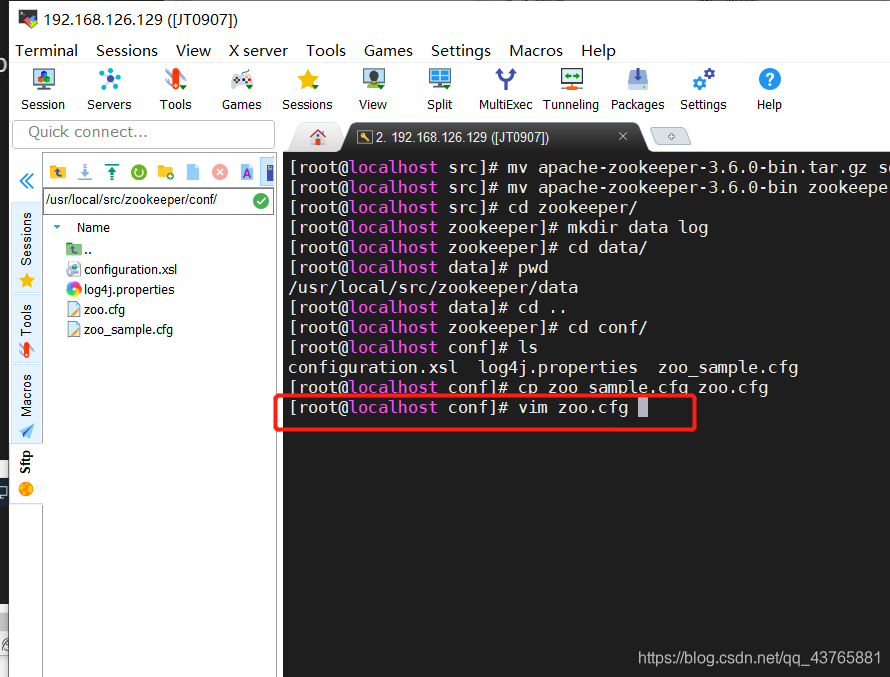Viewport: 890px width, 677px height.
Task: Switch to the Sftp sidebar tab
Action: click(x=26, y=472)
